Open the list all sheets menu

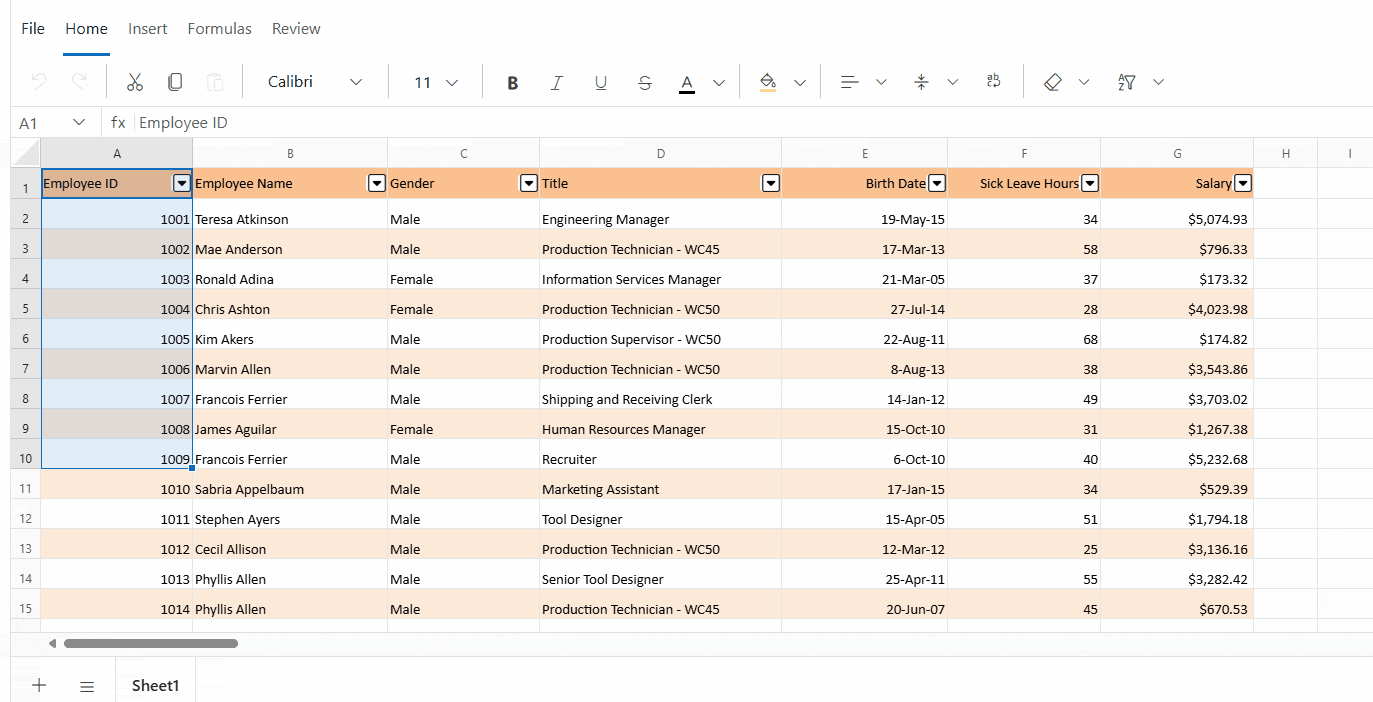coord(87,686)
